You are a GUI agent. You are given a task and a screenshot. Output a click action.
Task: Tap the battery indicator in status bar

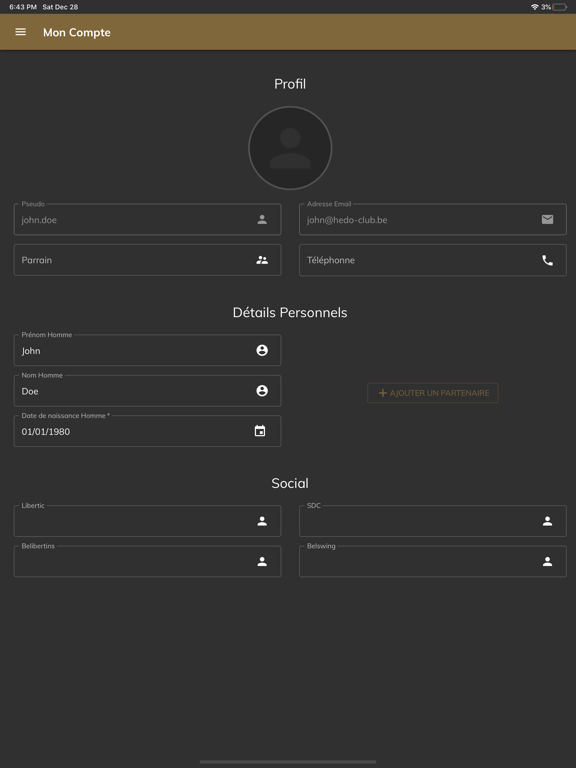click(x=559, y=7)
